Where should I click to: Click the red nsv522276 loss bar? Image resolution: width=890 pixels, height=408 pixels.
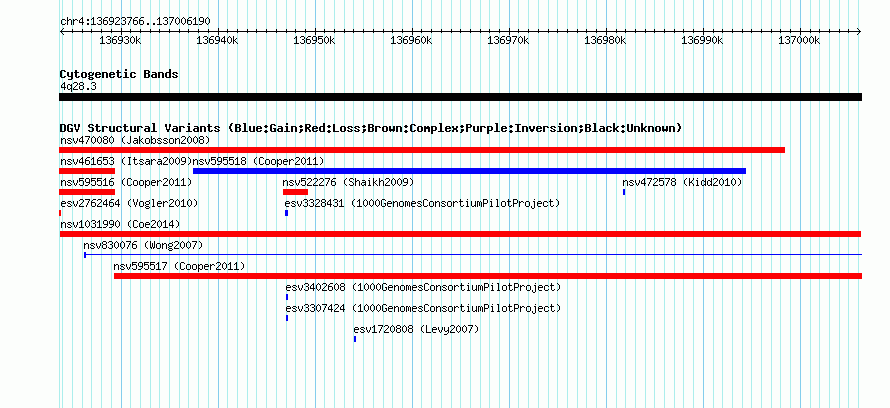295,192
